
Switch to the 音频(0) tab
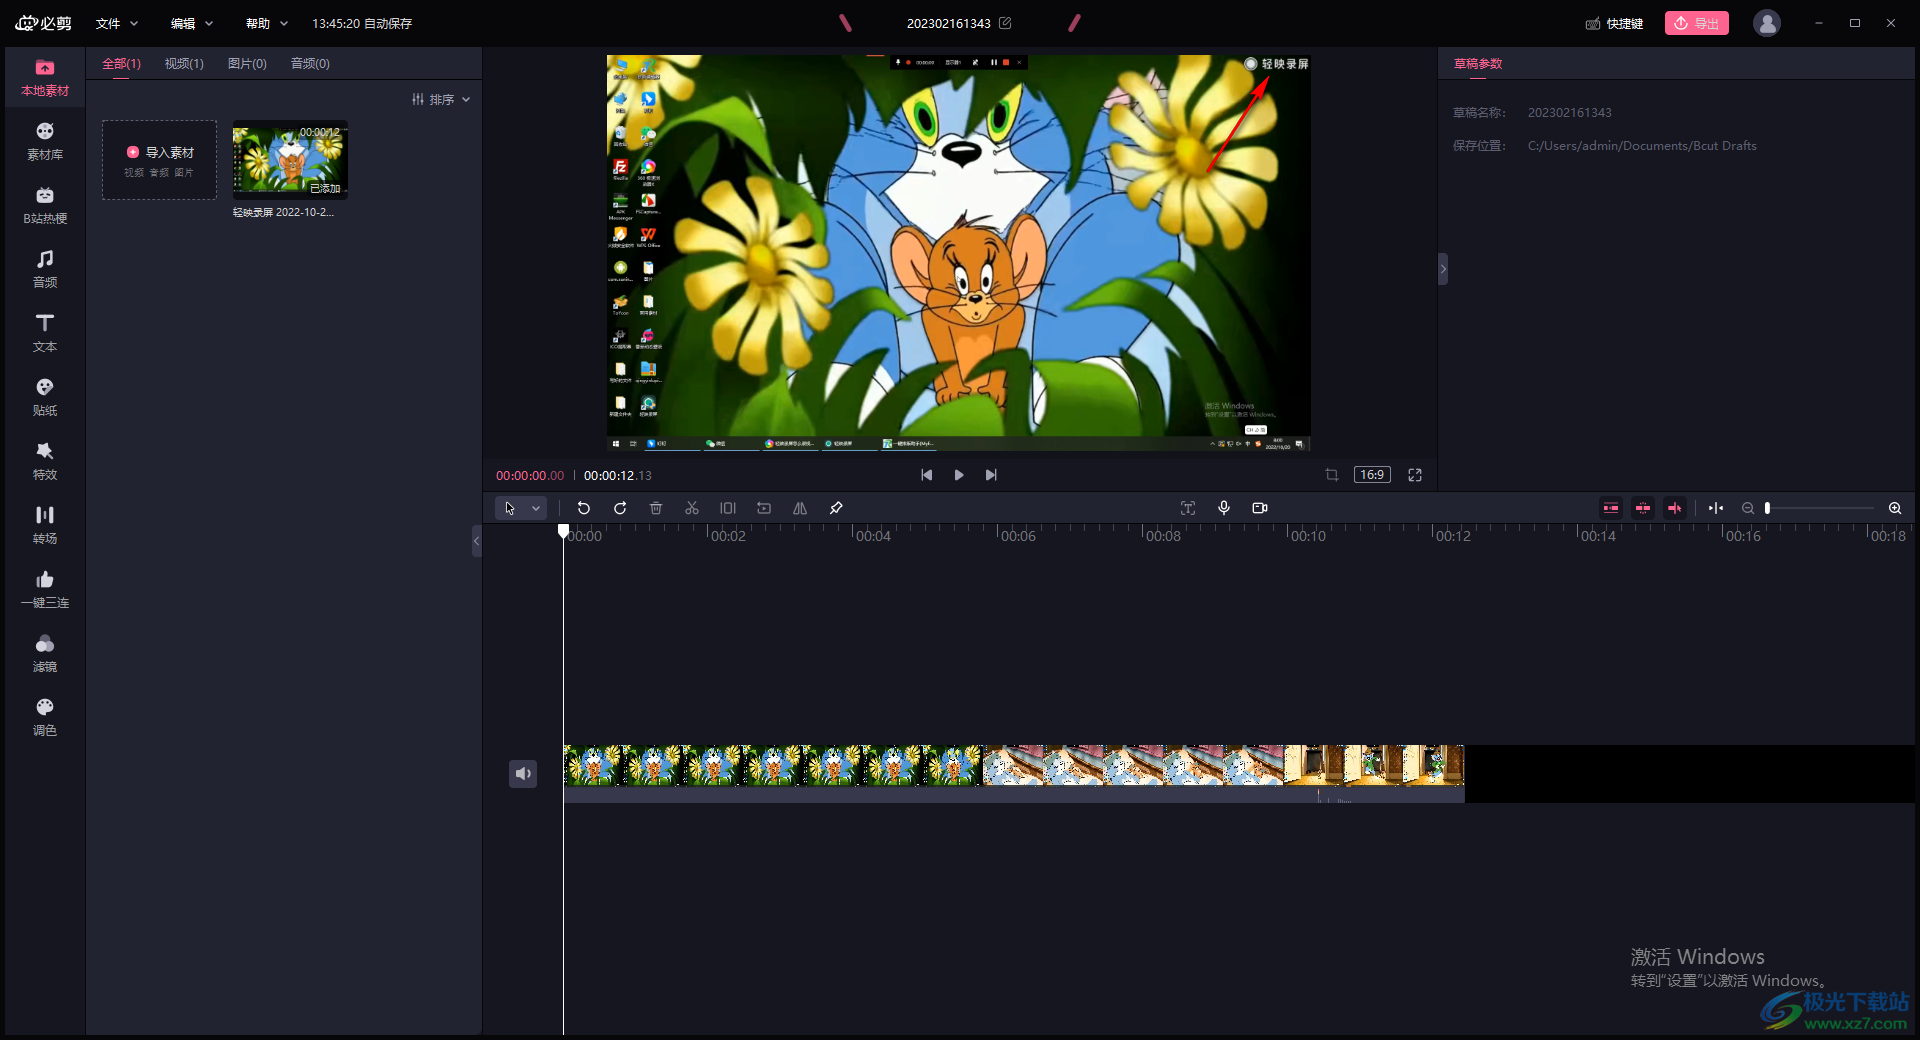click(310, 63)
